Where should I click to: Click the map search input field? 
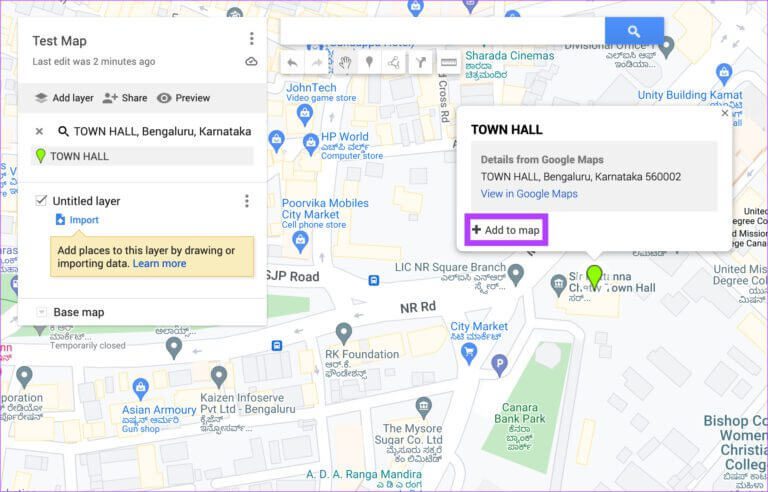(x=442, y=31)
